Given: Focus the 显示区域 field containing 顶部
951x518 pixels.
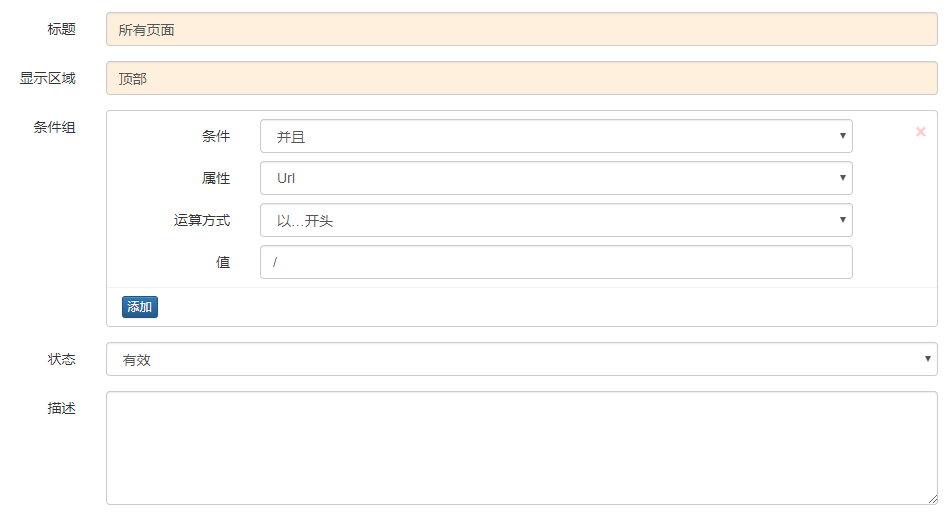Looking at the screenshot, I should click(522, 78).
